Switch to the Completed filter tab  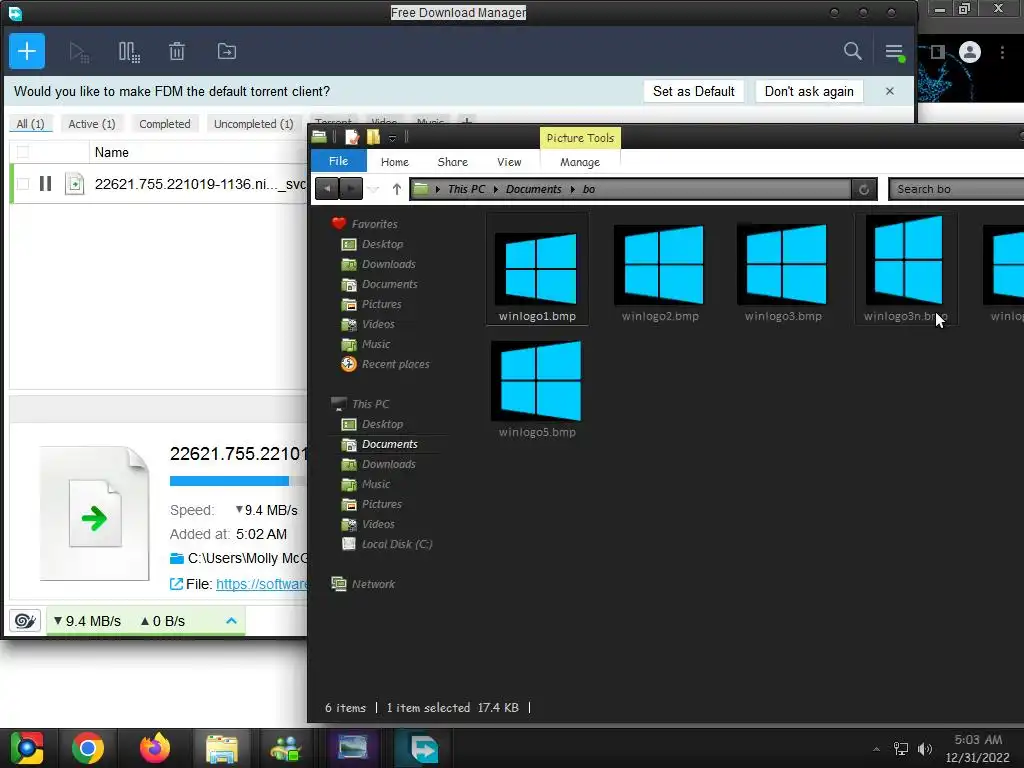pyautogui.click(x=165, y=124)
